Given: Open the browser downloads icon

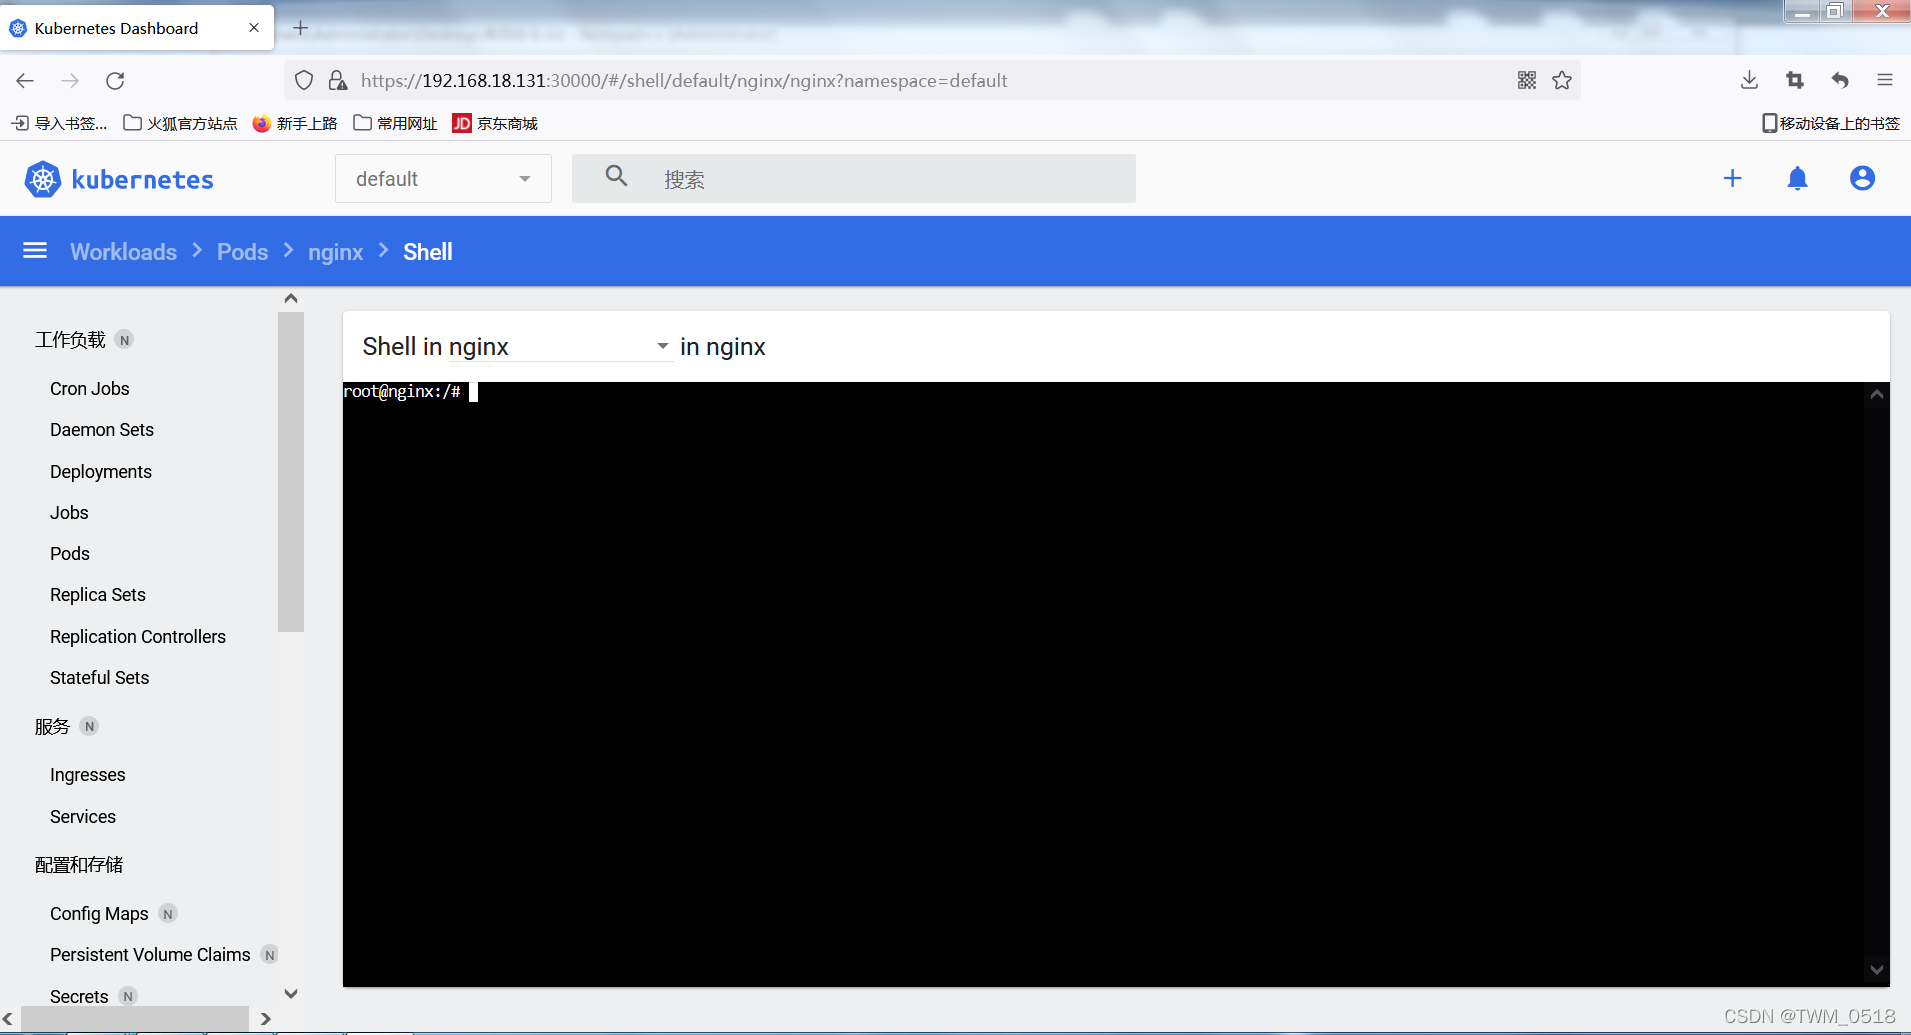Looking at the screenshot, I should [x=1749, y=81].
